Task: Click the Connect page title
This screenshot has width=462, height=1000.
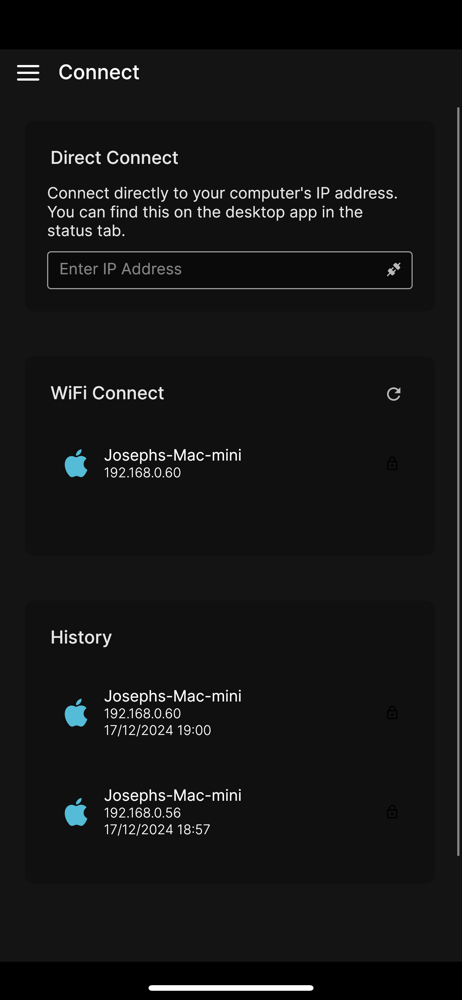Action: tap(99, 72)
